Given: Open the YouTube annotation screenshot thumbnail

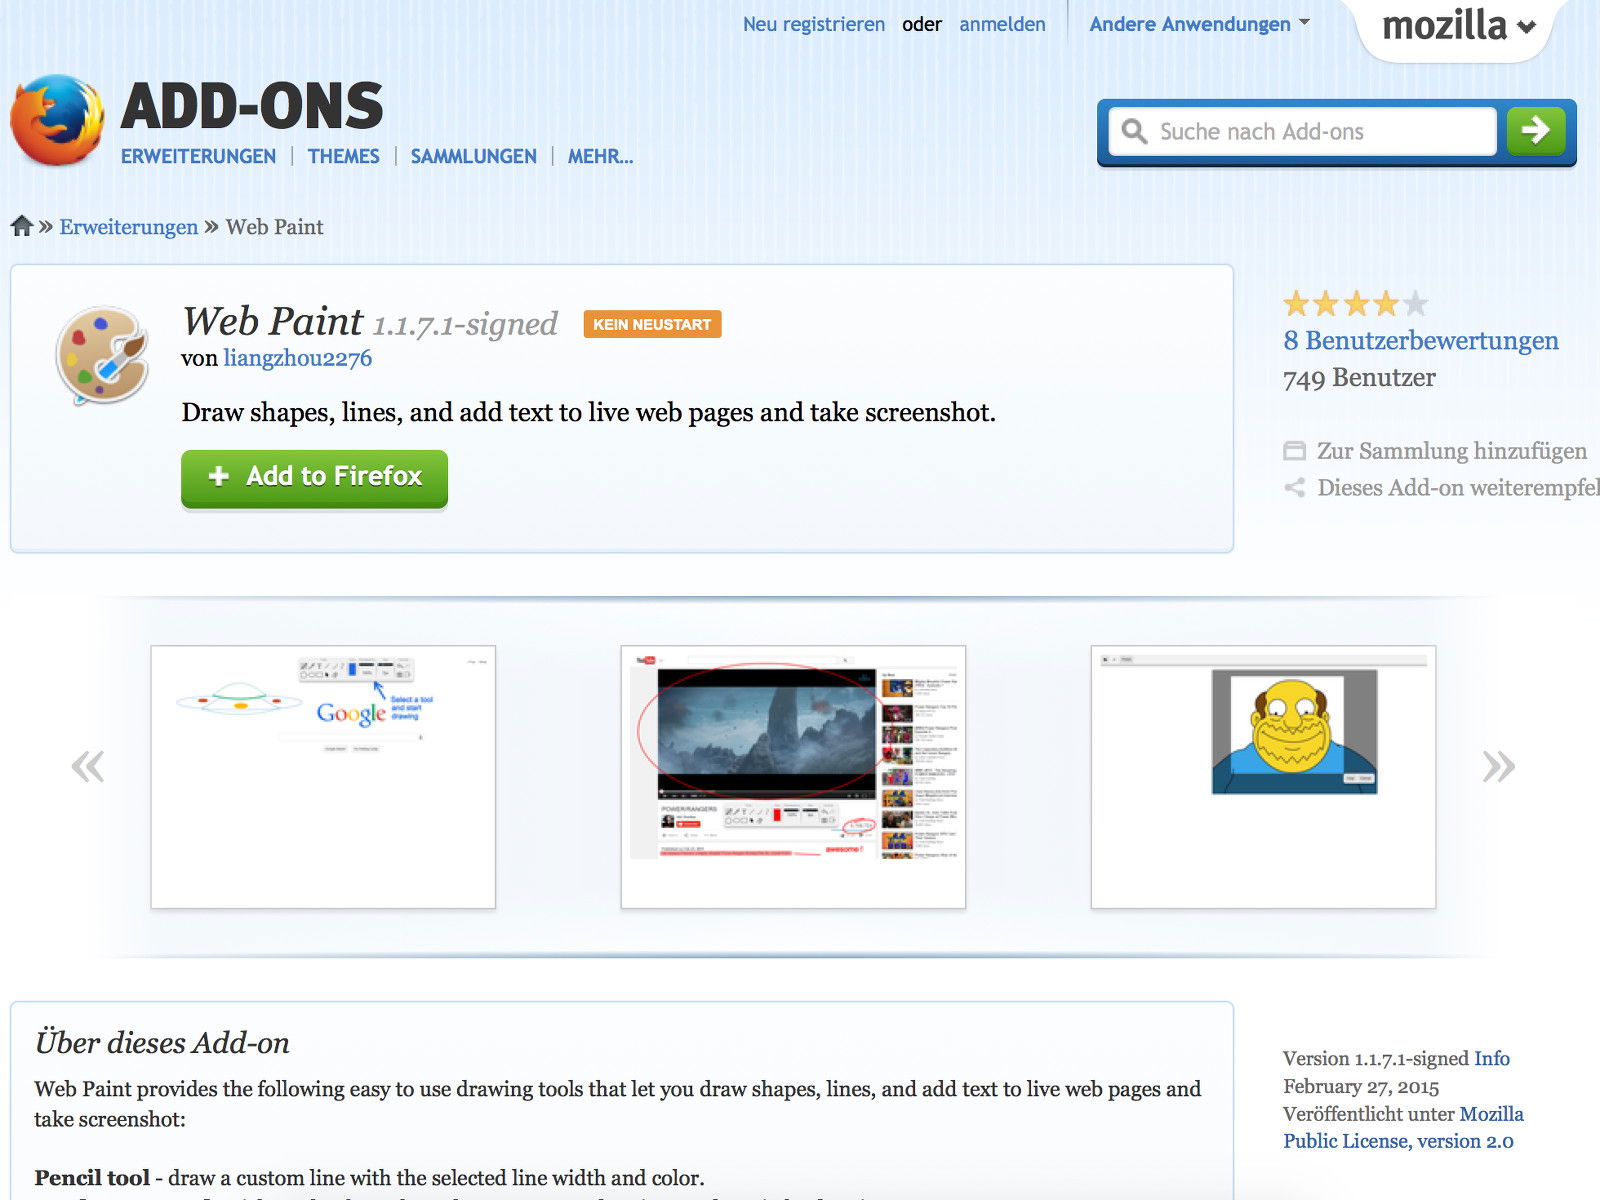Looking at the screenshot, I should pyautogui.click(x=793, y=777).
